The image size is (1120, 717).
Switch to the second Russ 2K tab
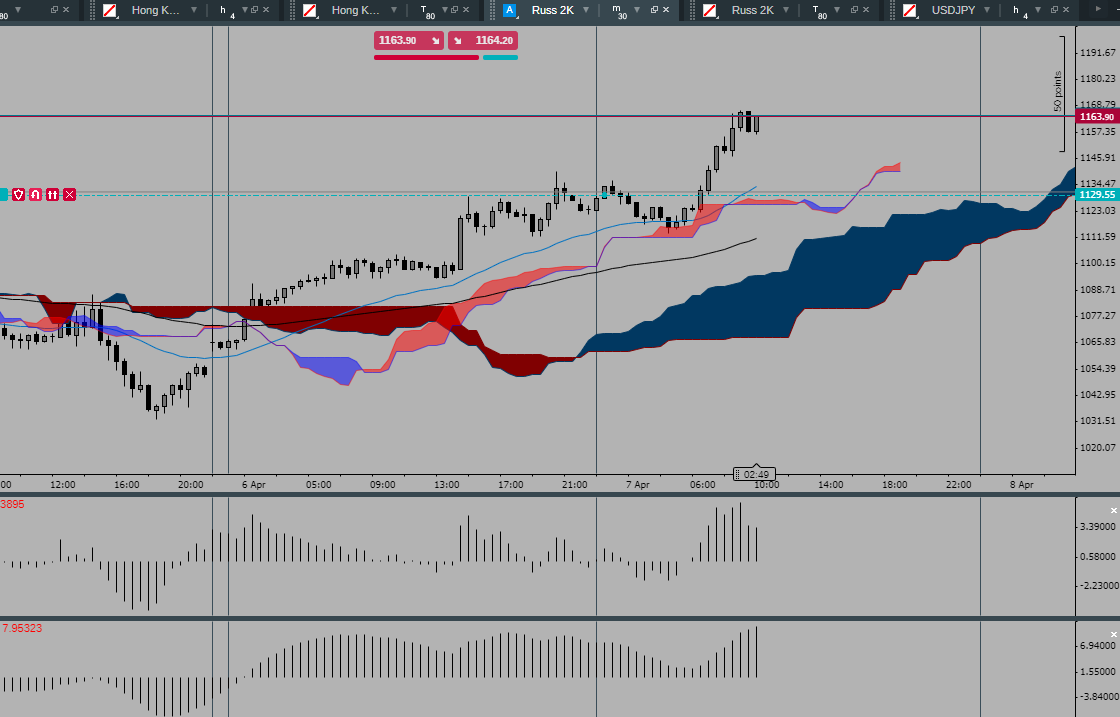[x=752, y=10]
